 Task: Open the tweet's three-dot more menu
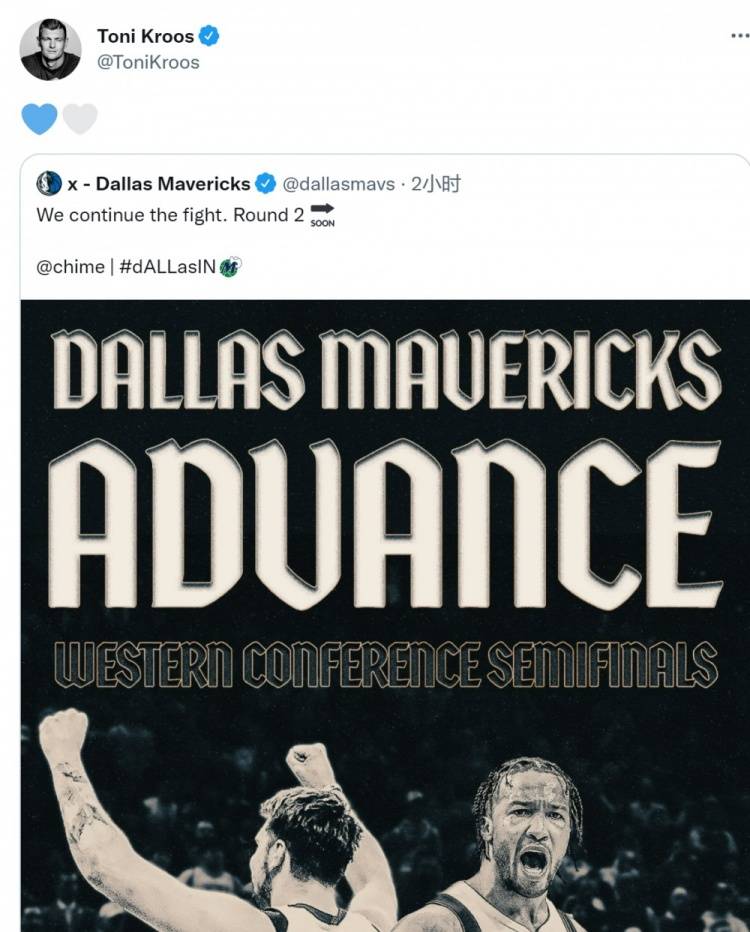coord(740,36)
